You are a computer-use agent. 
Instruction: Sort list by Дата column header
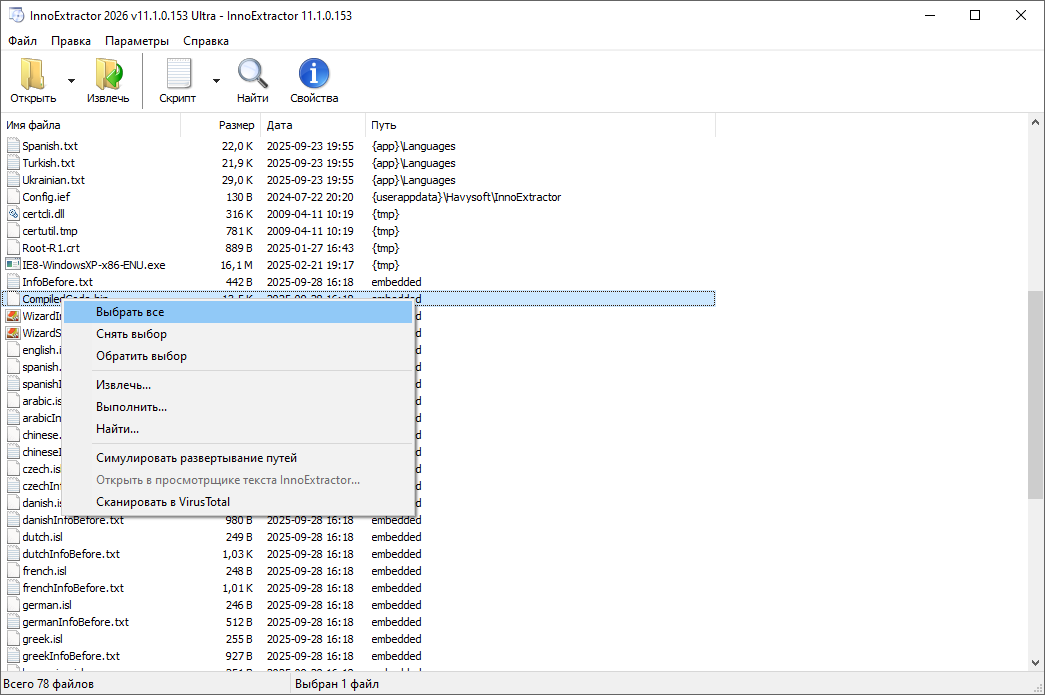click(280, 125)
